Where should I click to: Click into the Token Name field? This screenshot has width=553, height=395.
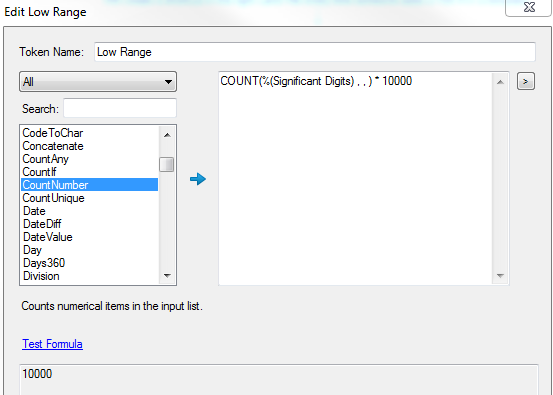(315, 52)
